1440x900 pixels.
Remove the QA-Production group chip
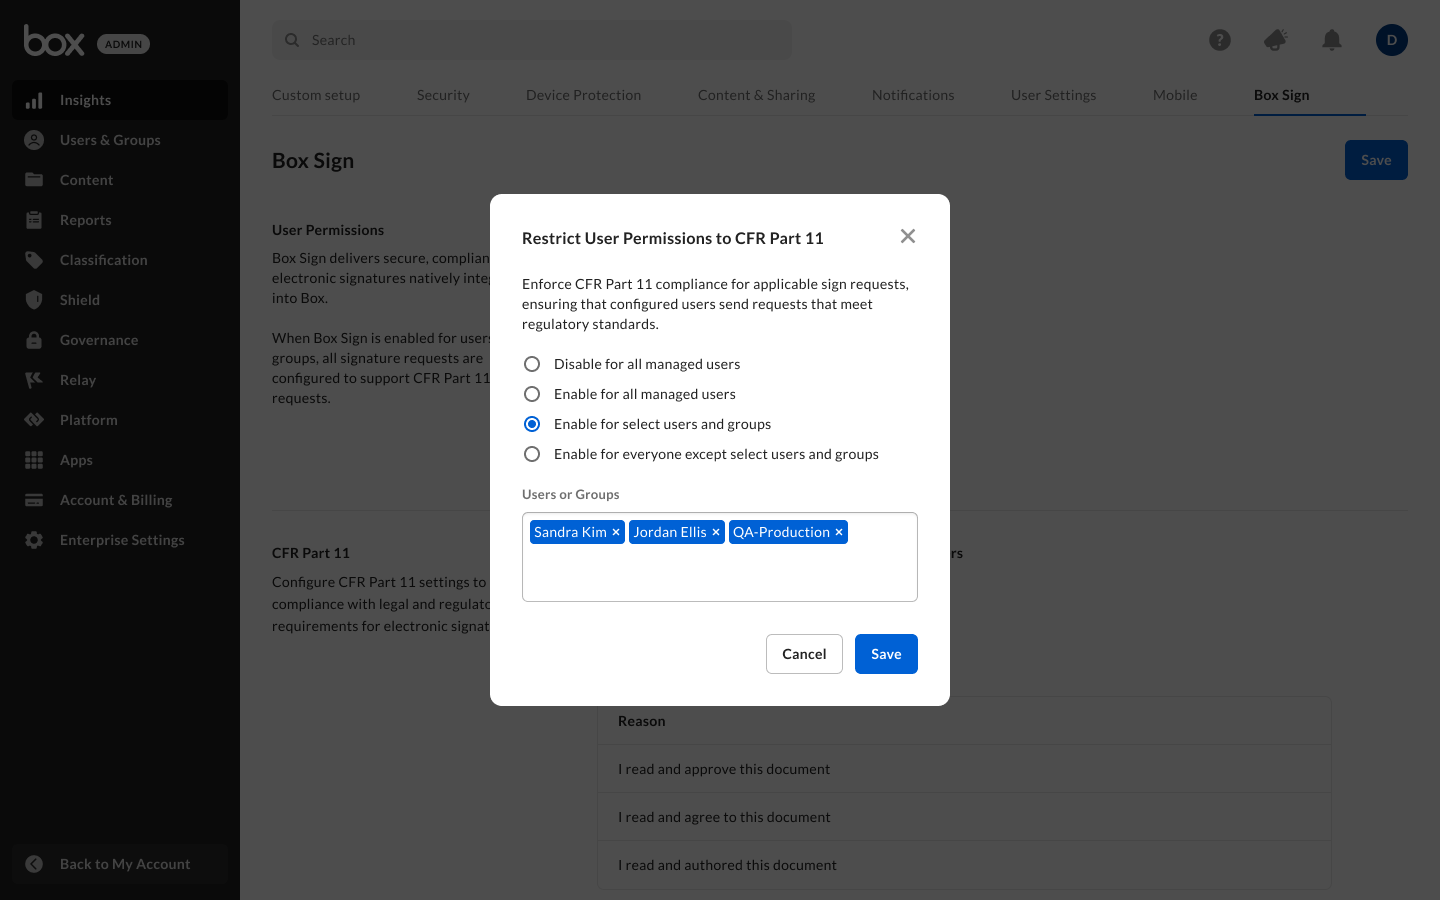[839, 532]
